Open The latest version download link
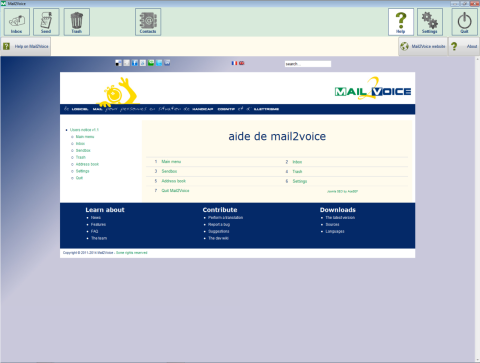480x363 pixels. 340,218
